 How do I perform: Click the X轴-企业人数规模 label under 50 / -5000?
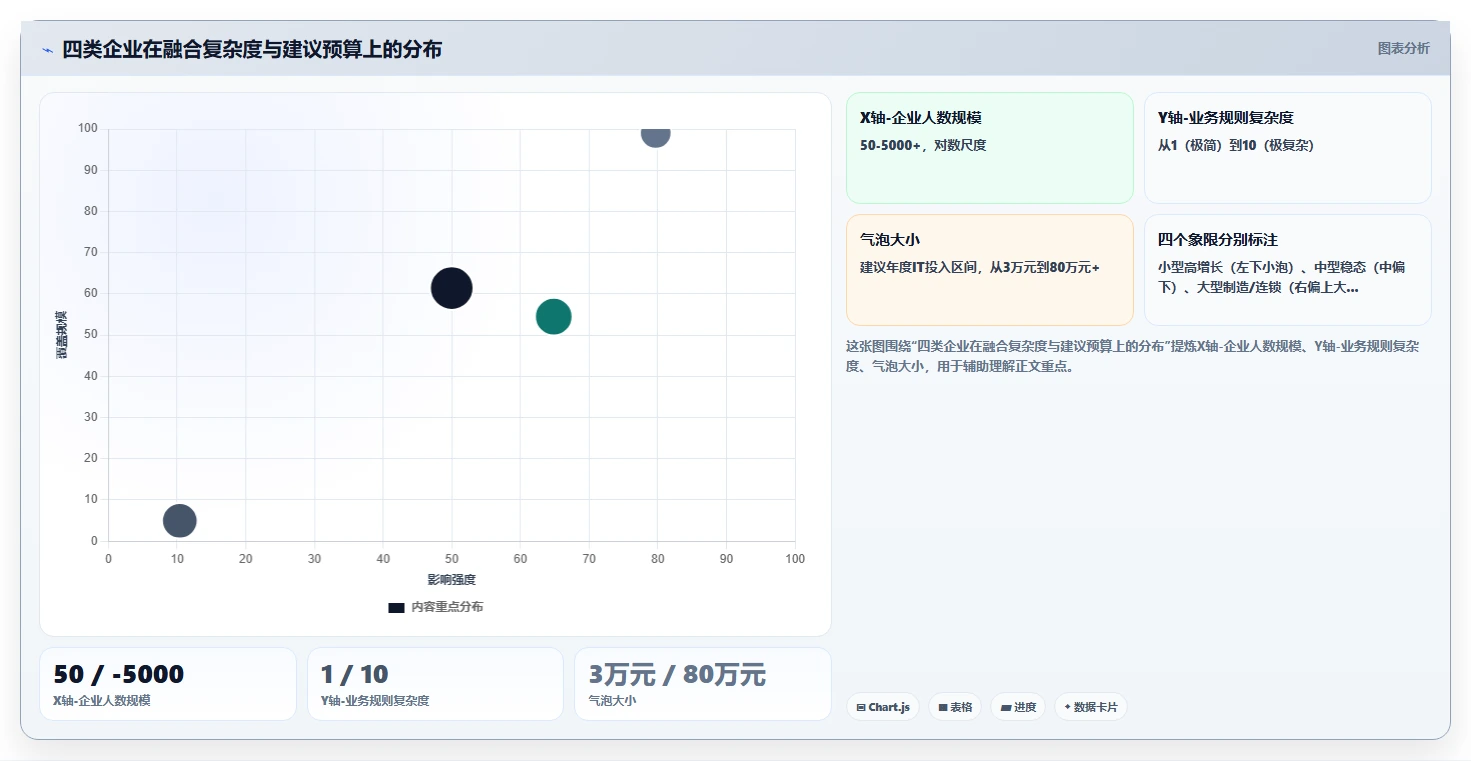(x=102, y=701)
